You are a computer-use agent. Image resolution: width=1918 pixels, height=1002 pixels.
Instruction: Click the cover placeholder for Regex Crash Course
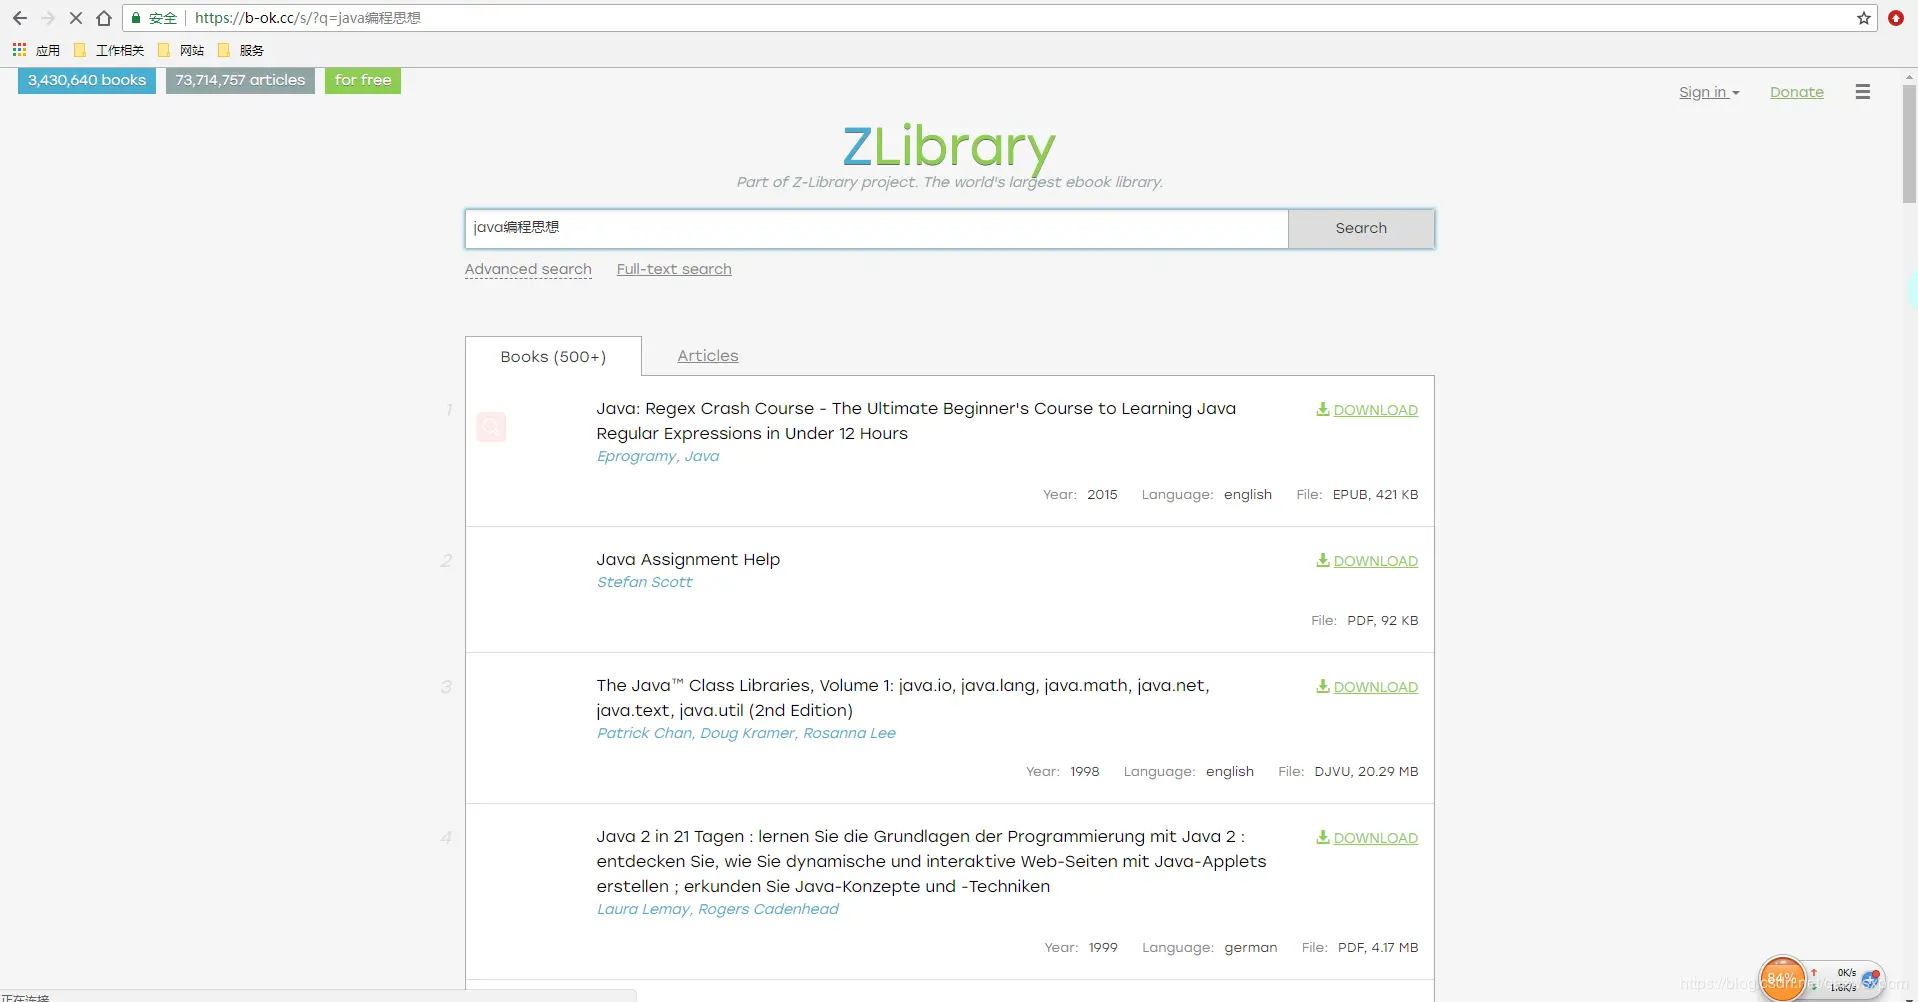coord(491,427)
